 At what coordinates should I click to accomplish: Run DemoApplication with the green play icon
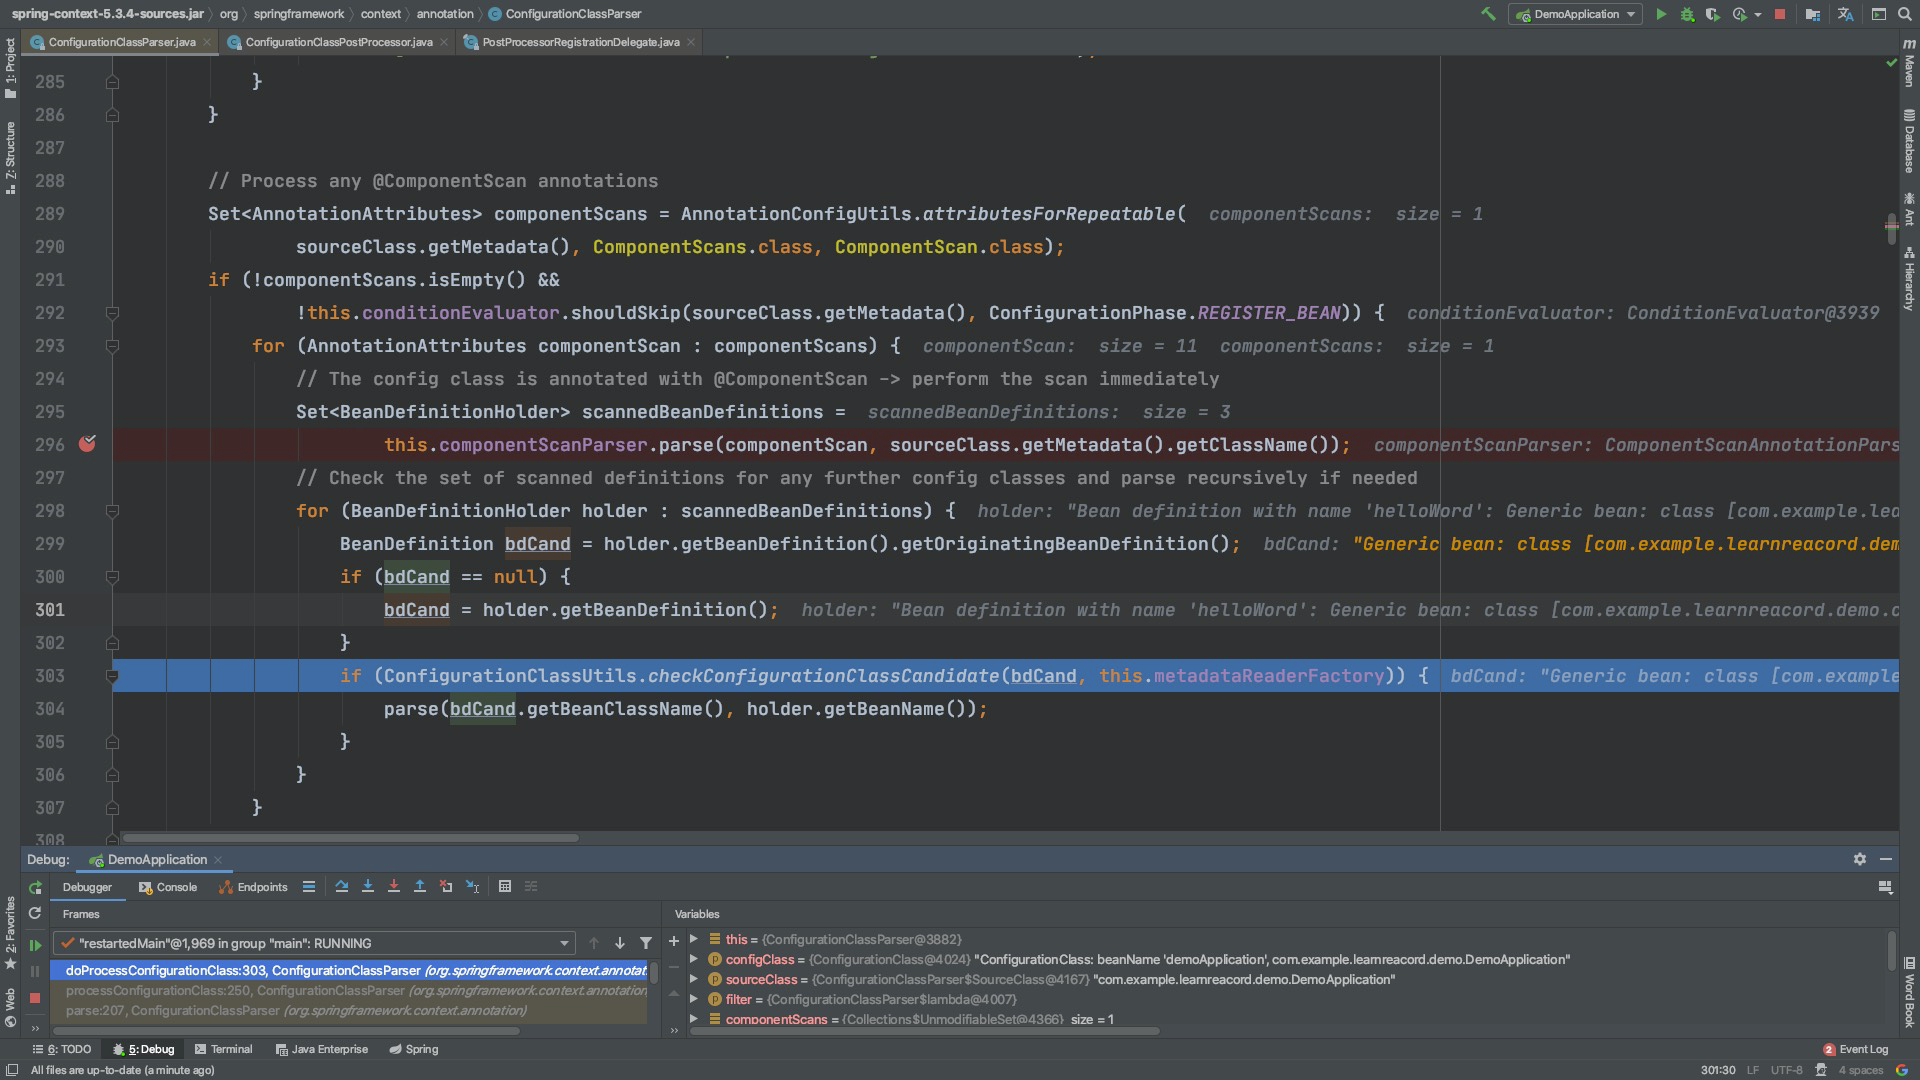1661,14
